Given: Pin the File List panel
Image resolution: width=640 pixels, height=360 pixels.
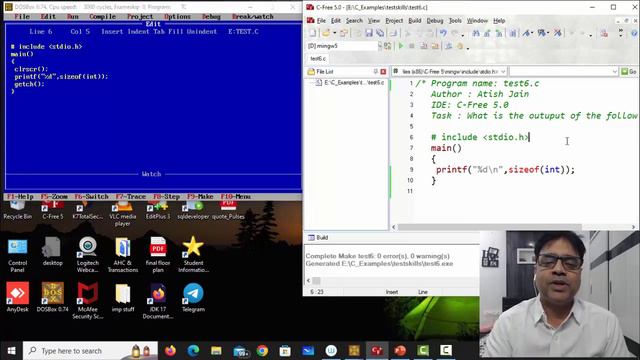Looking at the screenshot, I should click(376, 71).
